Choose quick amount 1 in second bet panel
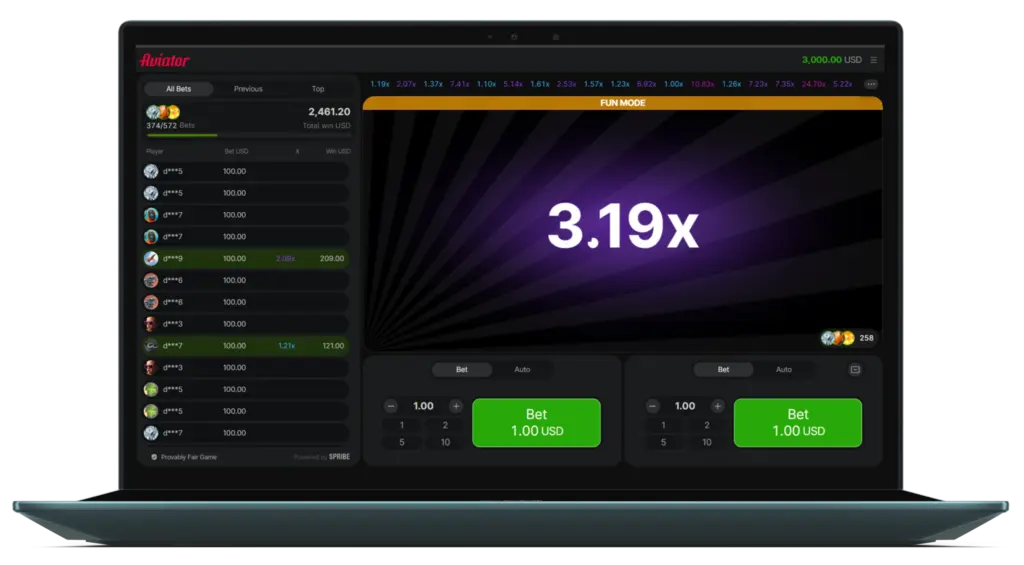The width and height of the screenshot is (1024, 565). 664,425
